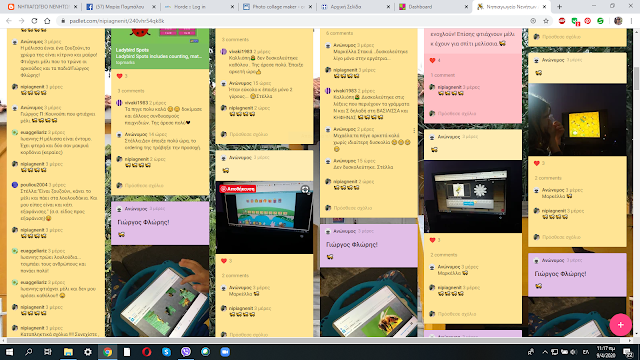Bookmark this page with the star icon
640x360 pixels.
546,21
